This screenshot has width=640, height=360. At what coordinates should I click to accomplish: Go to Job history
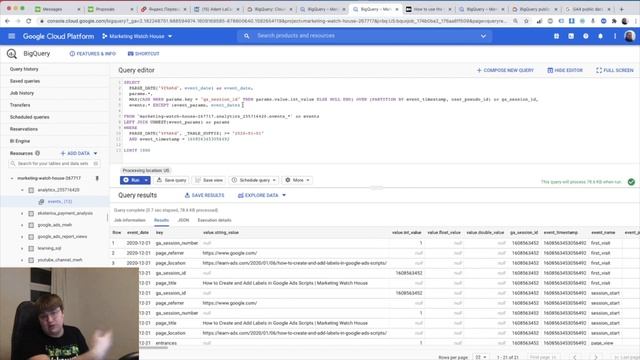(x=22, y=93)
